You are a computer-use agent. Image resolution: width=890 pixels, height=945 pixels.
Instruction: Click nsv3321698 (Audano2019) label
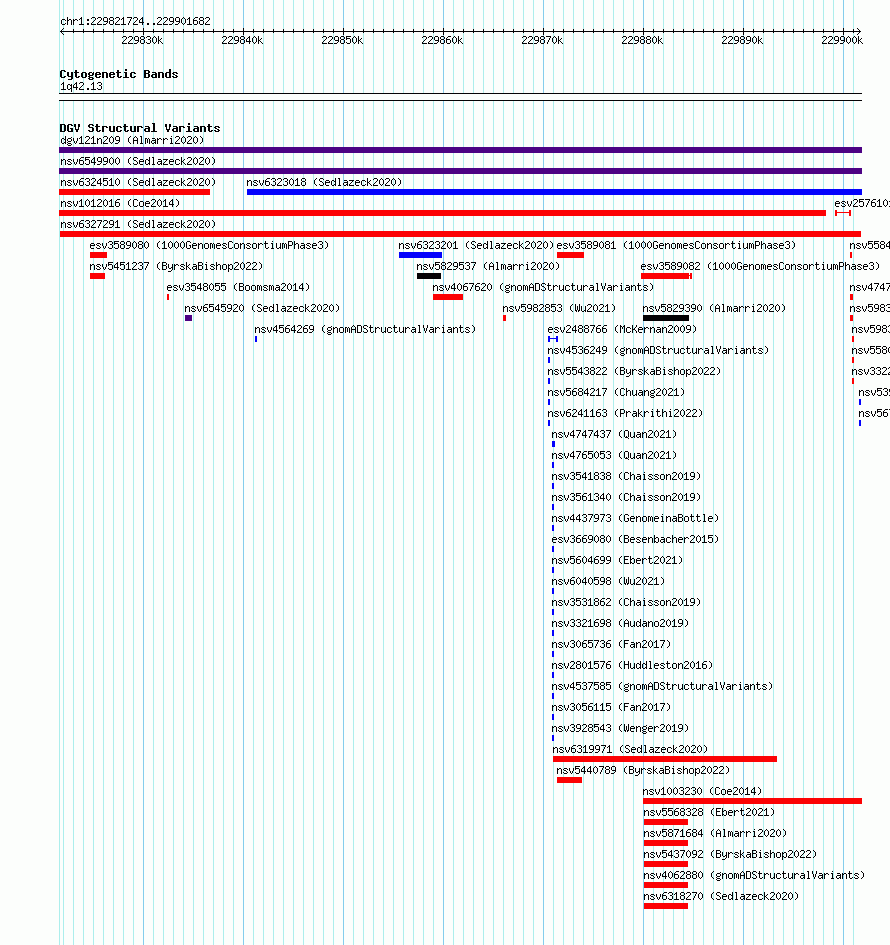[x=620, y=624]
